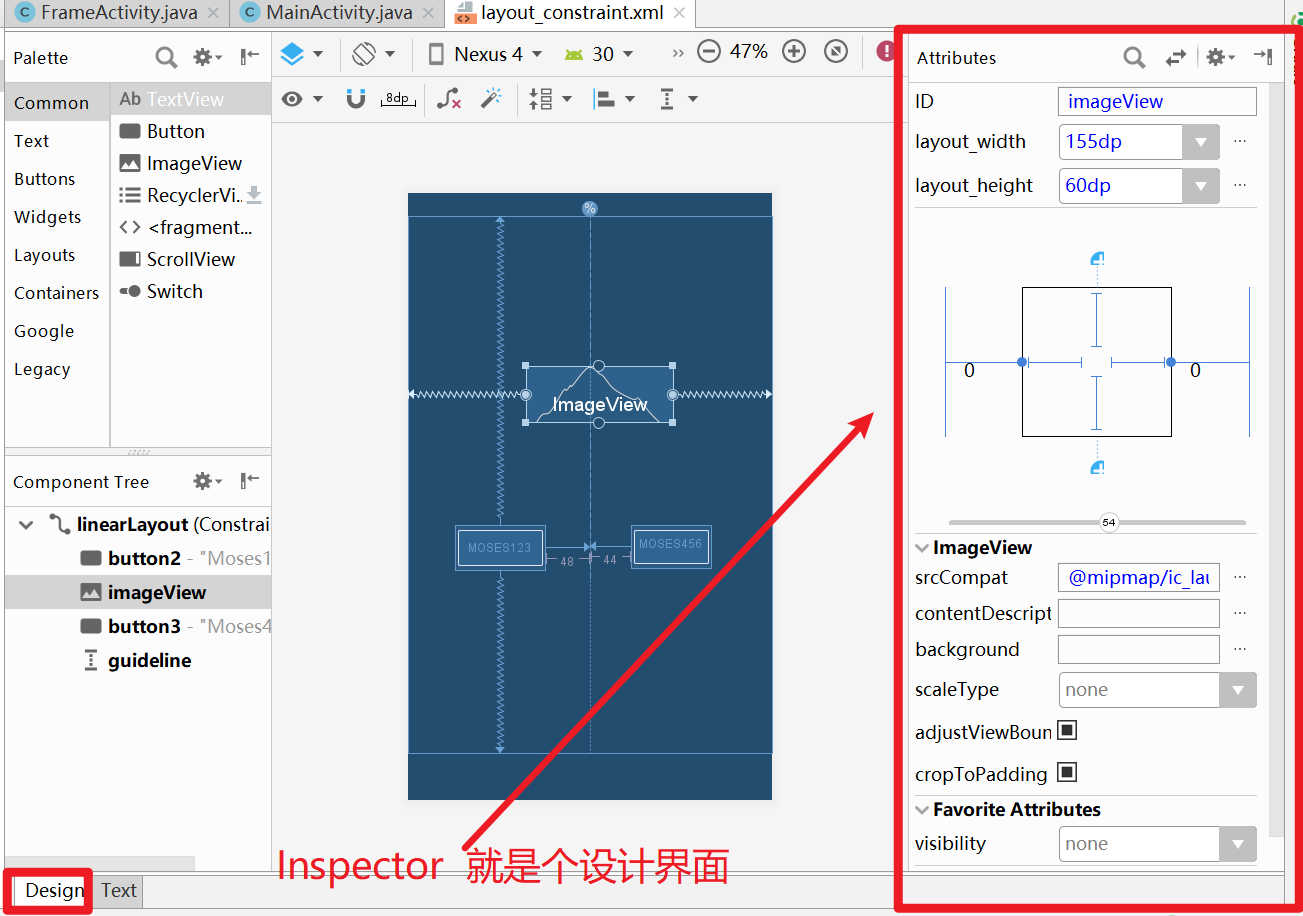Image resolution: width=1303 pixels, height=916 pixels.
Task: Collapse the linearLayout tree node
Action: tap(27, 524)
